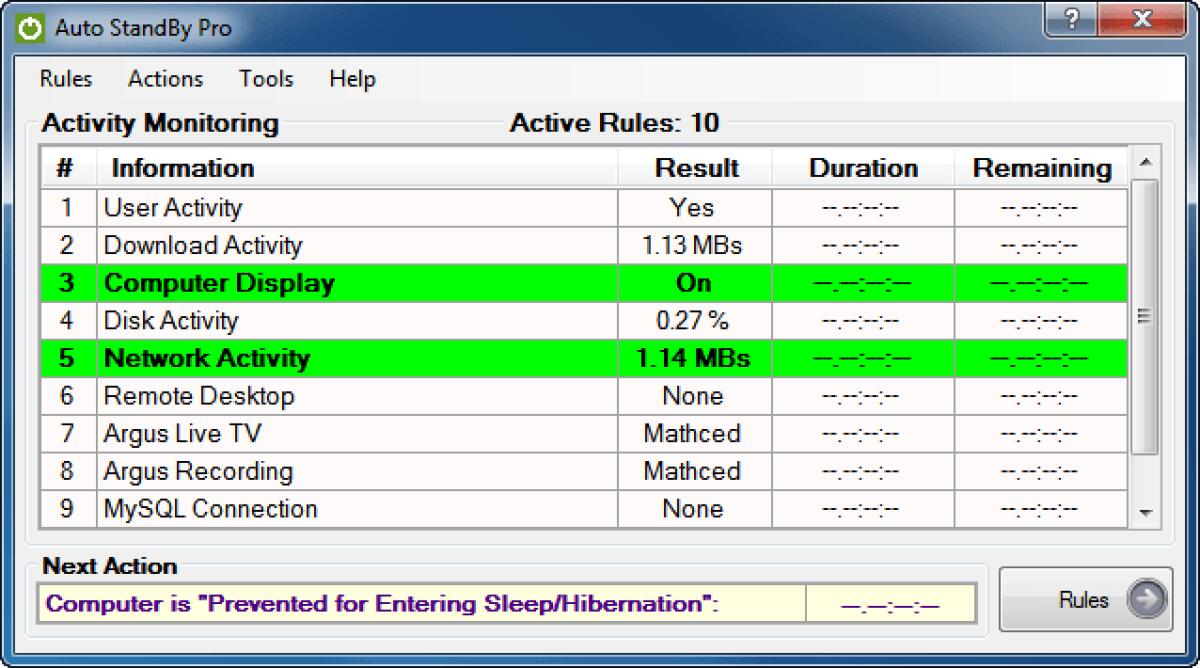Click the Result column header

pos(696,168)
